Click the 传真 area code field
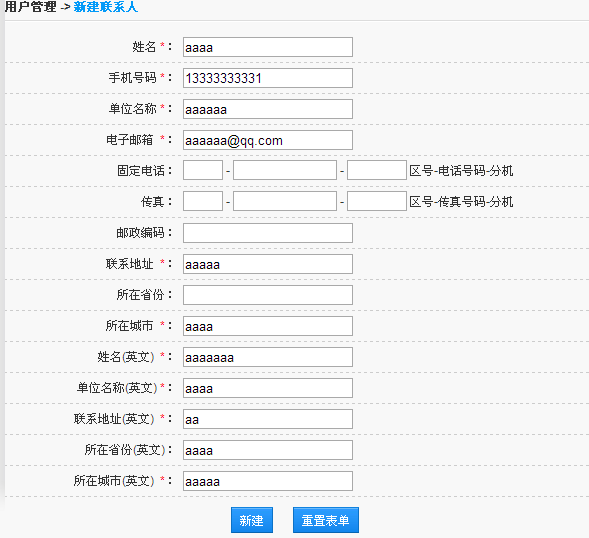The height and width of the screenshot is (538, 589). (203, 201)
